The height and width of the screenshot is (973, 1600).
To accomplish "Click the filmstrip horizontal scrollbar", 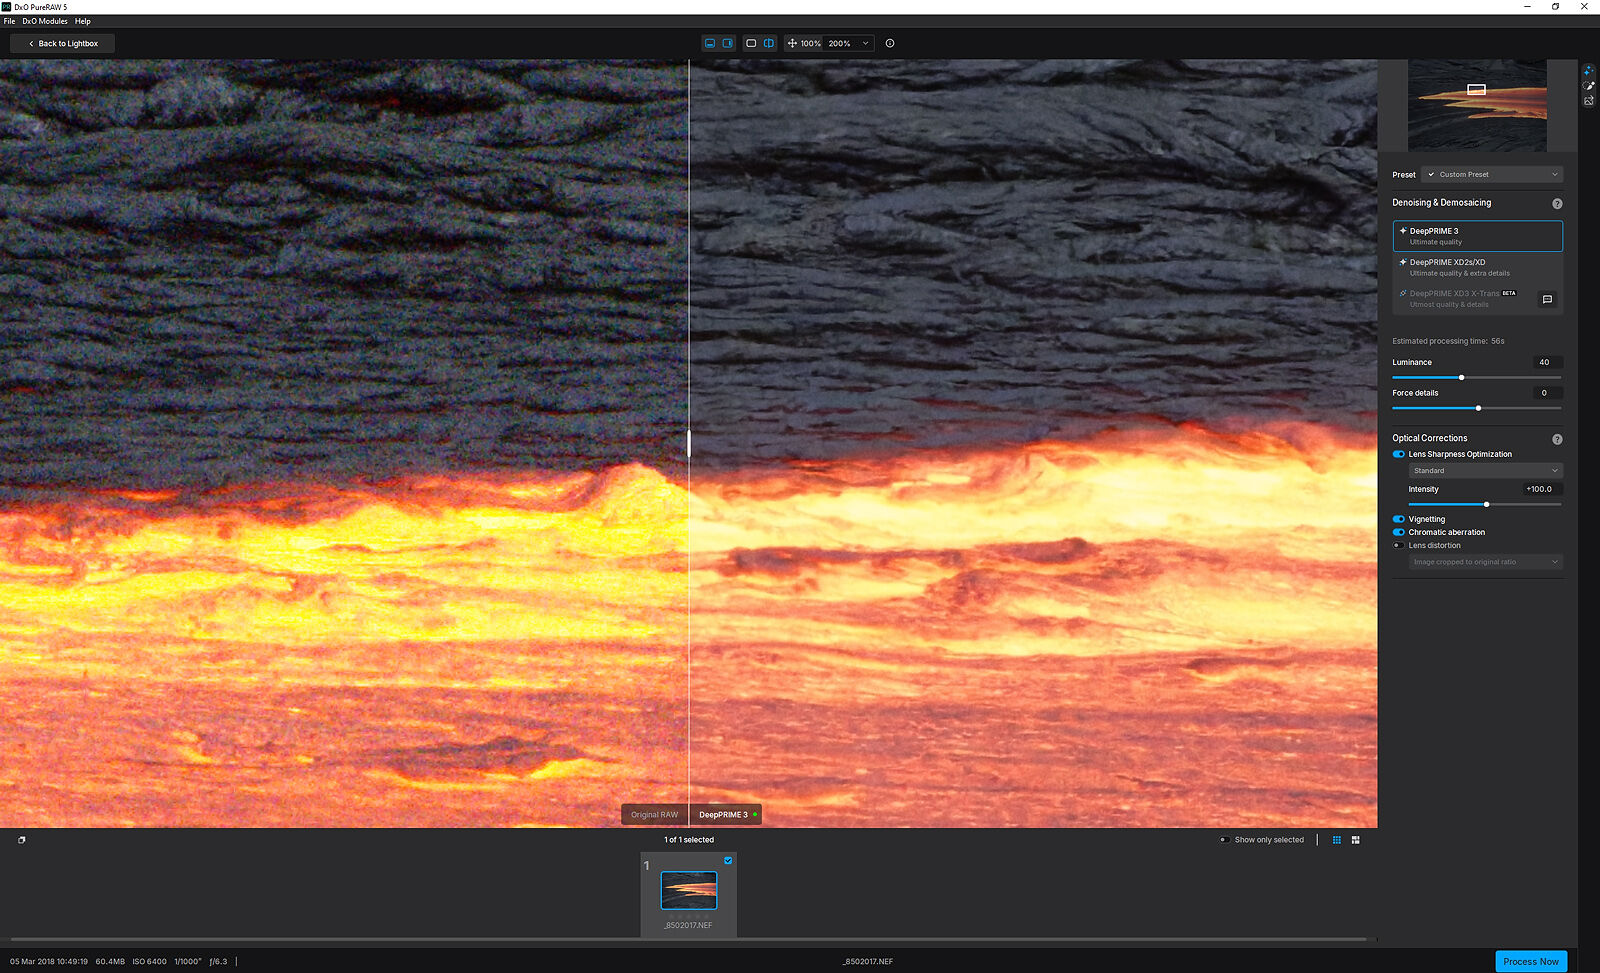I will (688, 940).
